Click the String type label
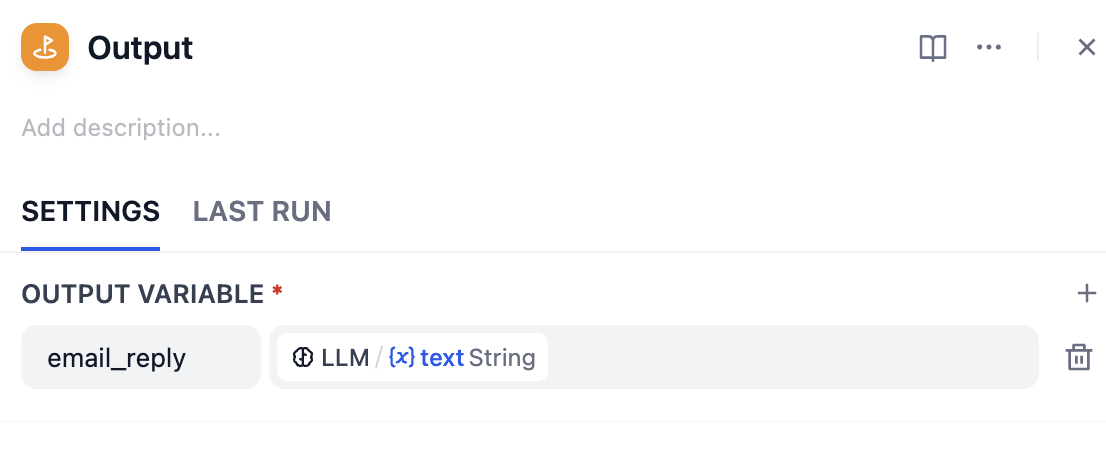 502,357
